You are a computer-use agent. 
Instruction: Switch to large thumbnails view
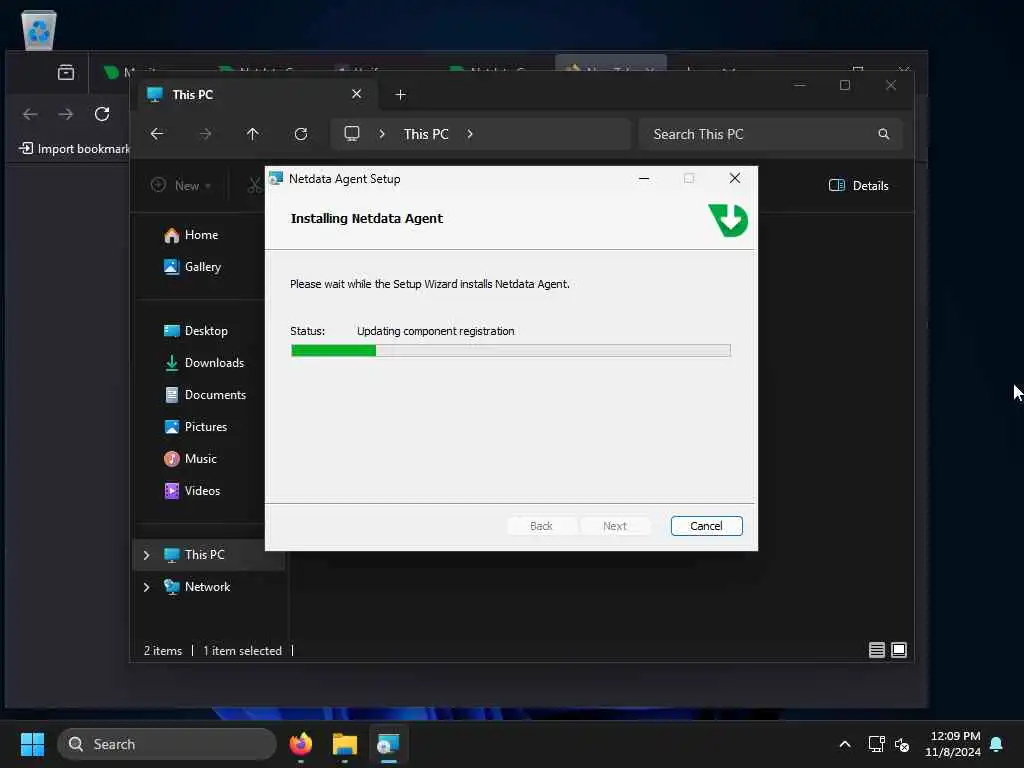(899, 650)
